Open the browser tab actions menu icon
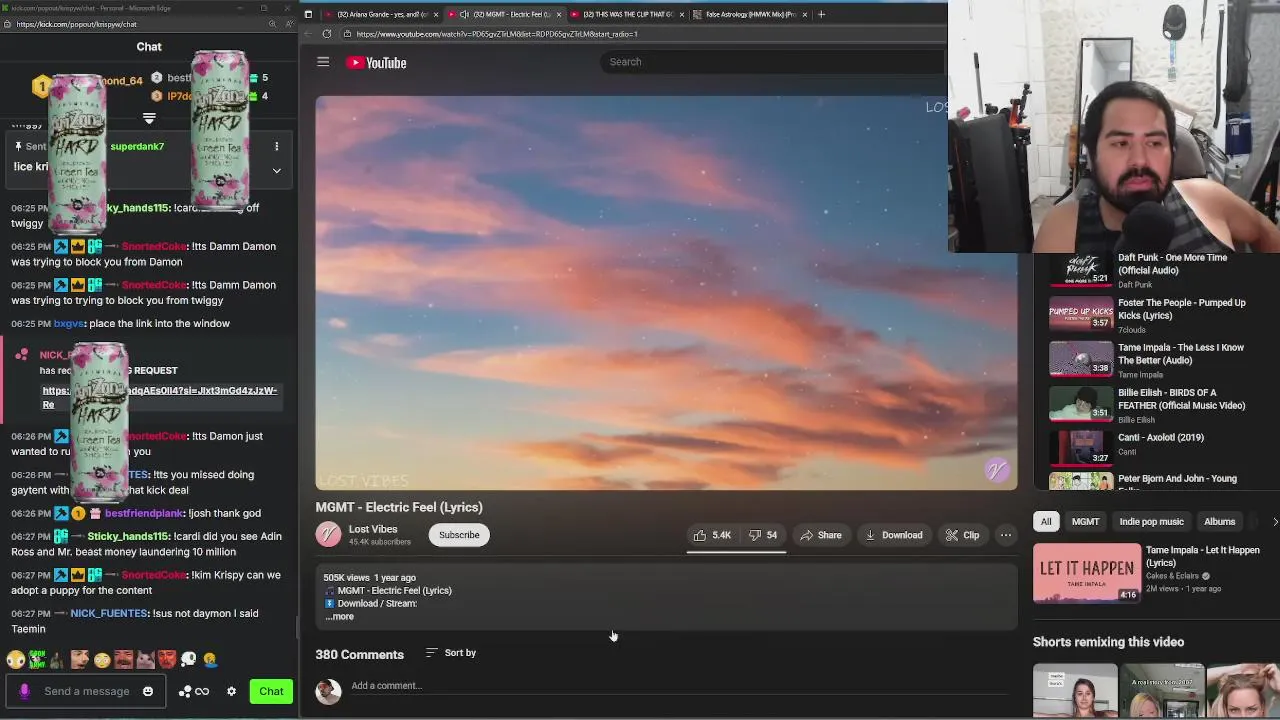The image size is (1280, 720). point(309,14)
